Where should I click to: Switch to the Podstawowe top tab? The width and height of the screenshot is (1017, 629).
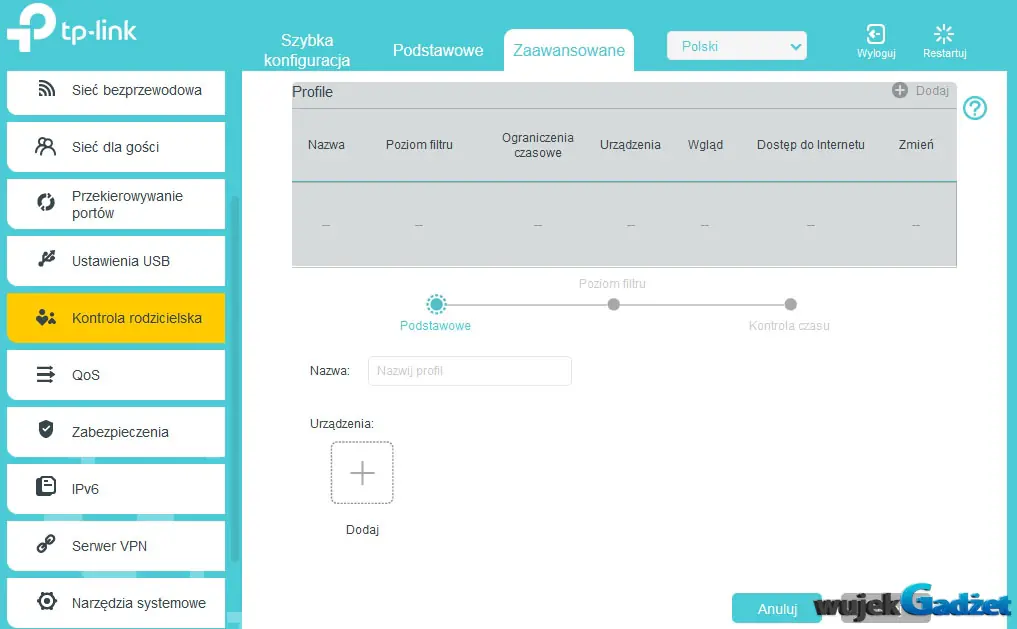coord(438,50)
